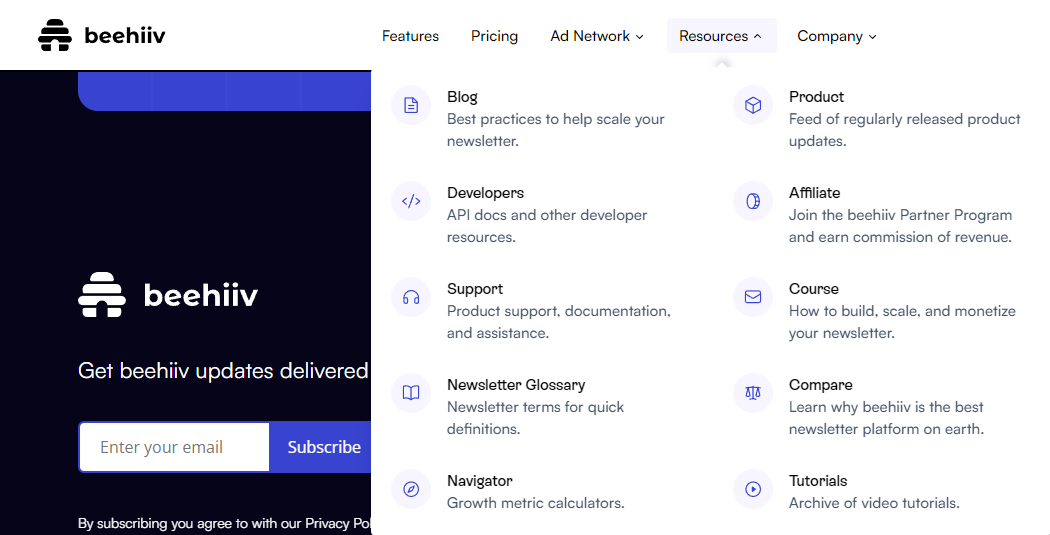Screen dimensions: 1050x535
Task: Click the Blog document icon
Action: point(411,105)
